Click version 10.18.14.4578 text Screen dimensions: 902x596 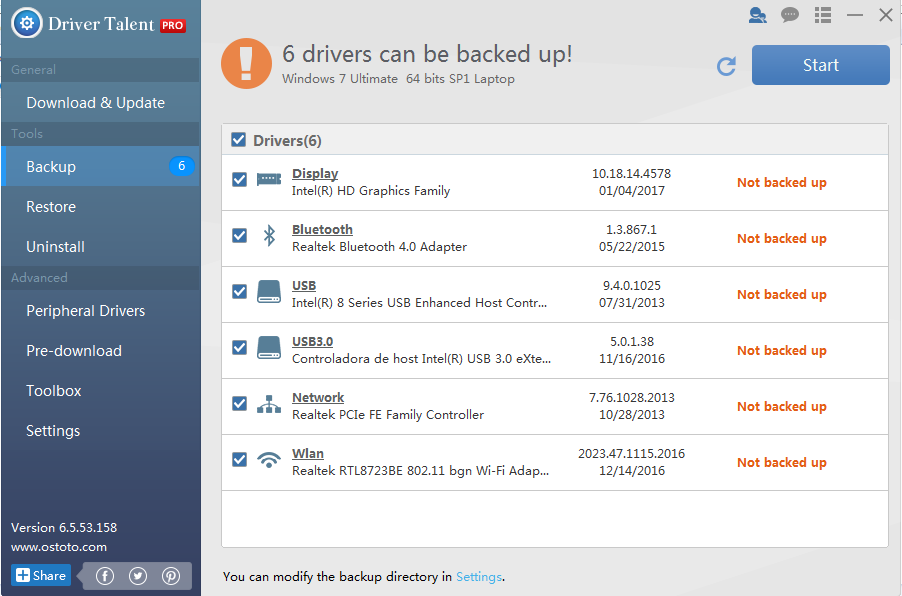coord(632,173)
